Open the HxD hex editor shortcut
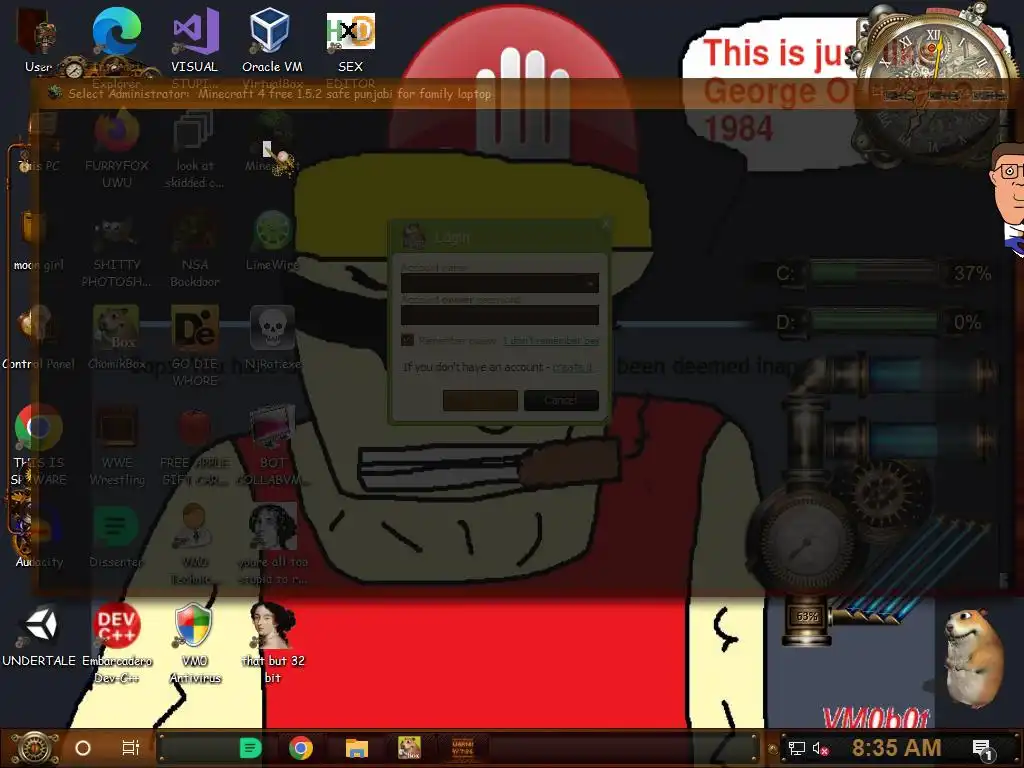Screen dimensions: 1024x768 click(x=351, y=39)
